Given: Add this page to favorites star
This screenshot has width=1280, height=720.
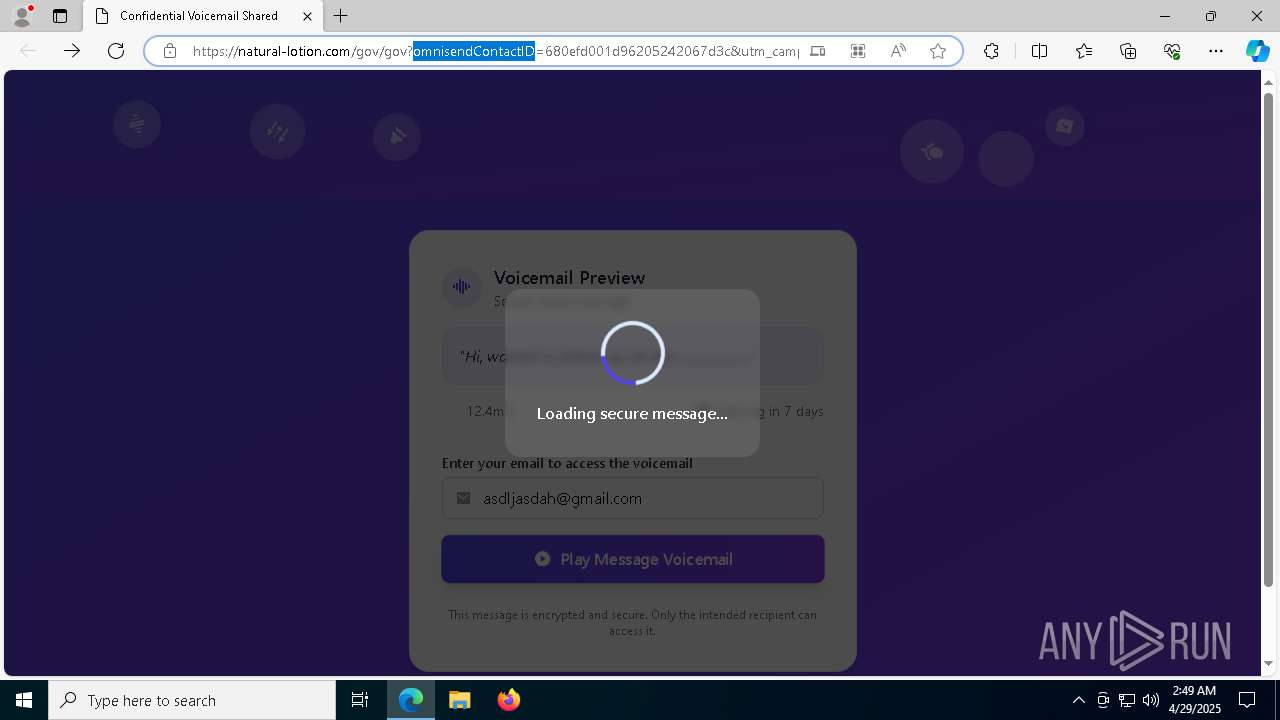Looking at the screenshot, I should 938,51.
